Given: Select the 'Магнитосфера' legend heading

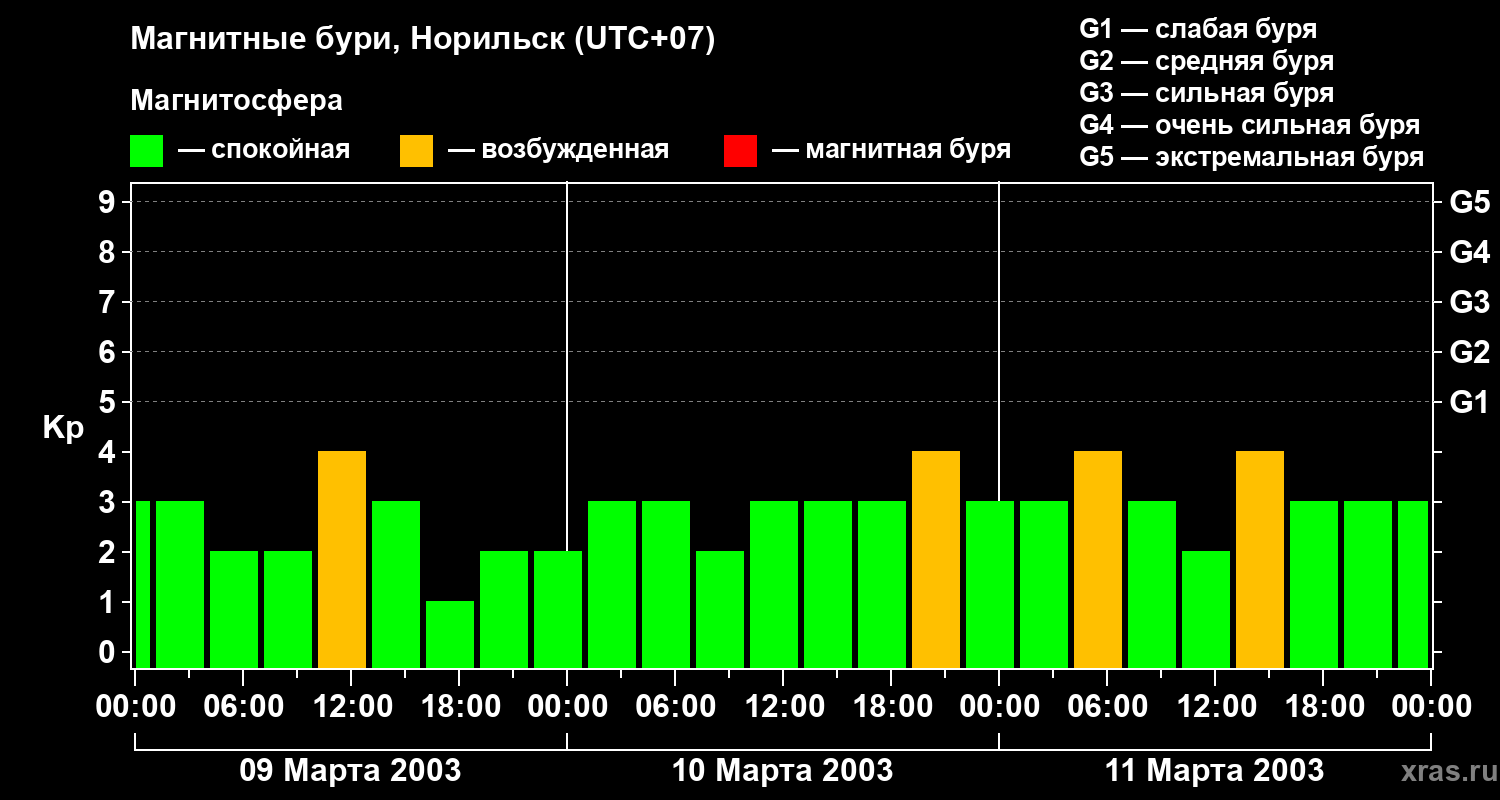Looking at the screenshot, I should tap(236, 101).
